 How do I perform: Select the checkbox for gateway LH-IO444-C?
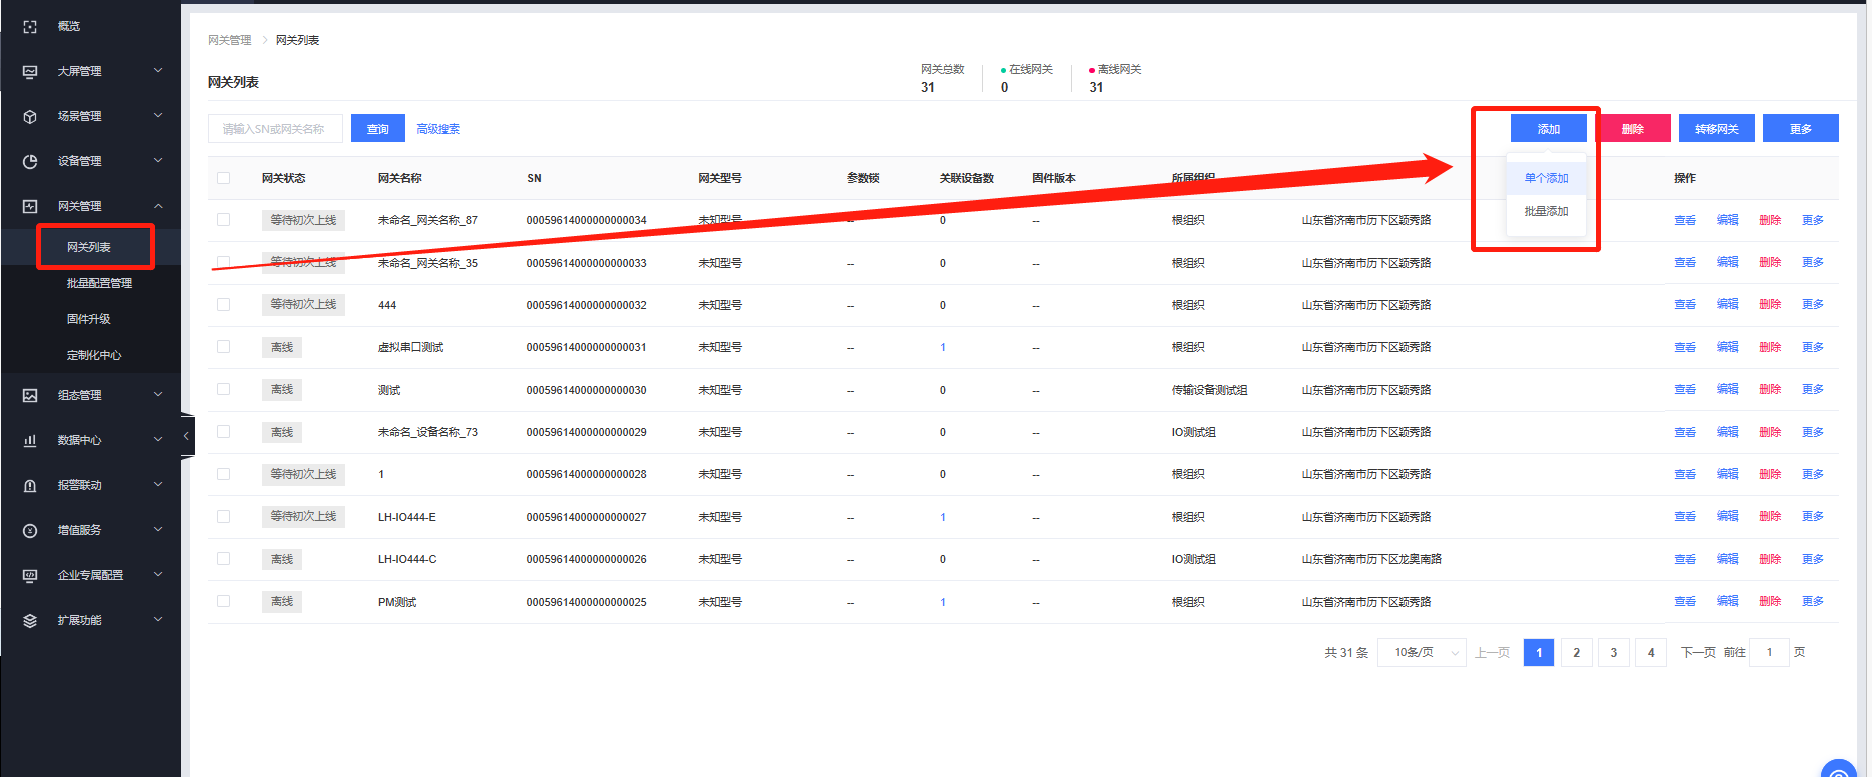tap(223, 559)
